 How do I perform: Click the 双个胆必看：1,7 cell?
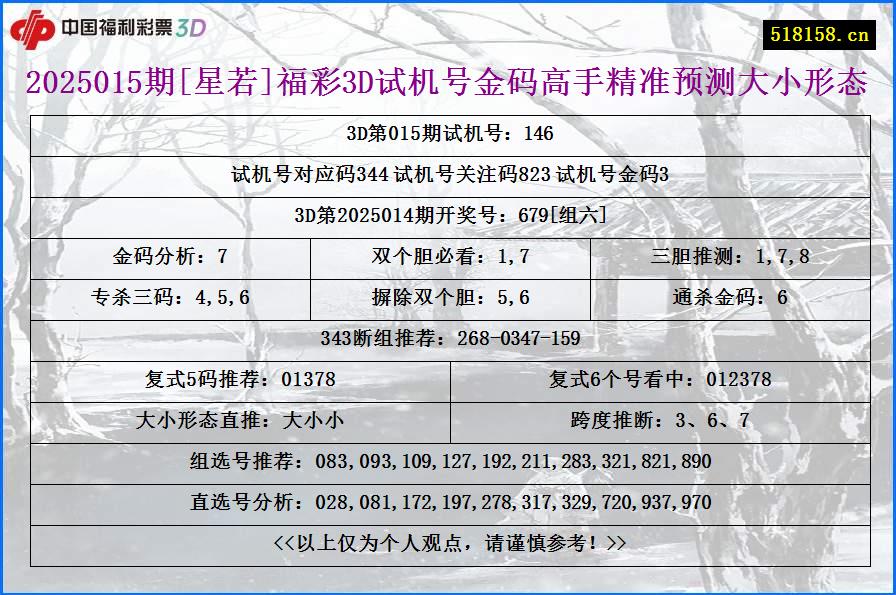(x=448, y=252)
